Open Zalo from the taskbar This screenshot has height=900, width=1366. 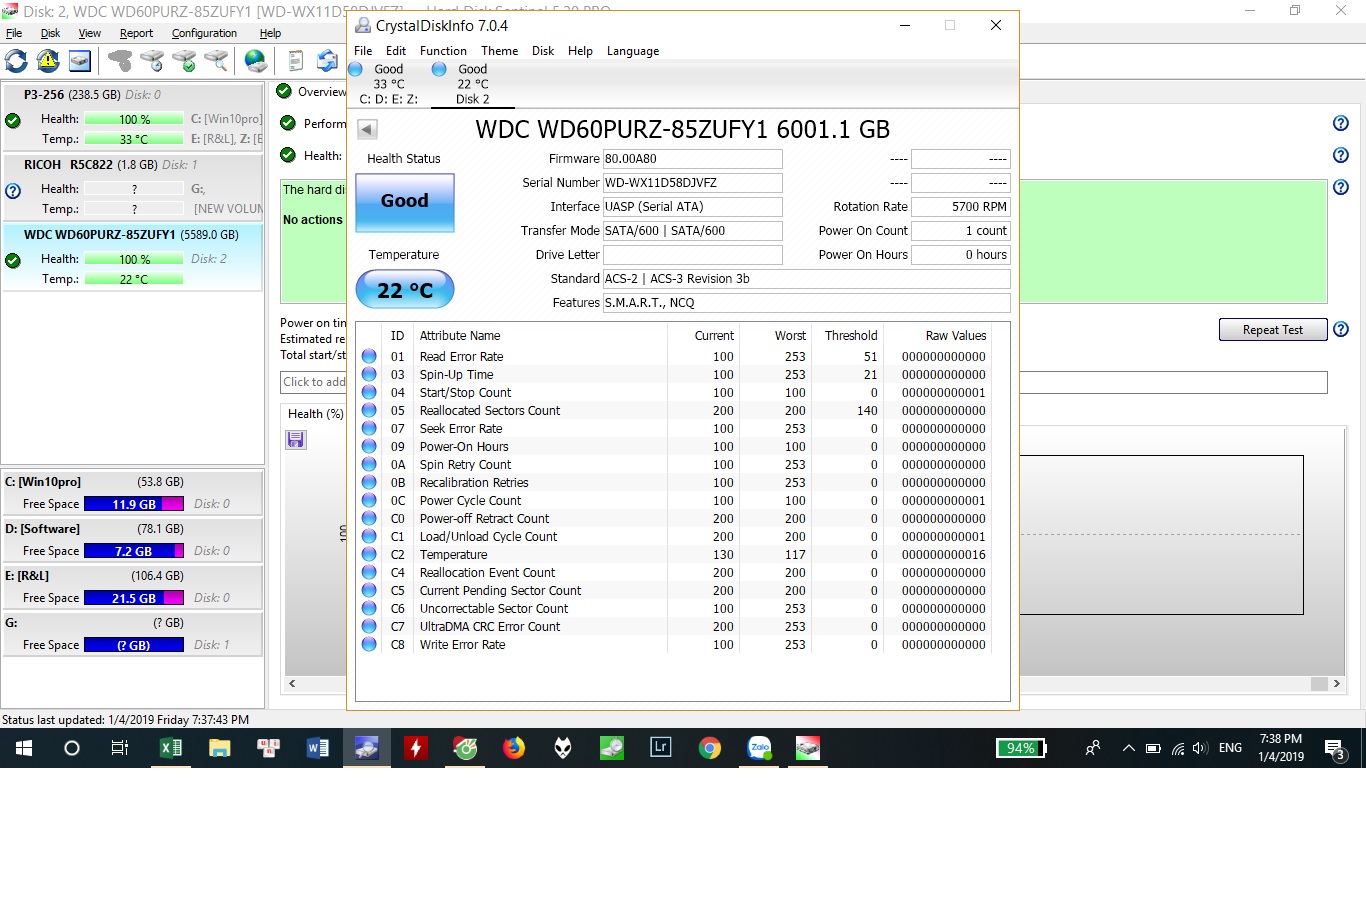pos(759,748)
